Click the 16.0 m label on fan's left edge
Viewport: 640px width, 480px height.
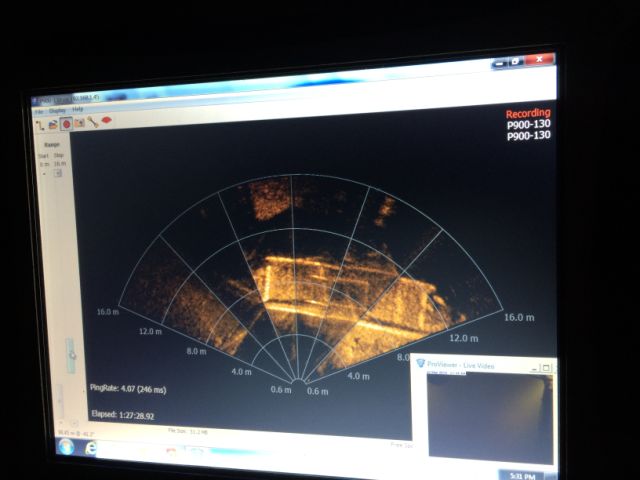click(x=108, y=312)
